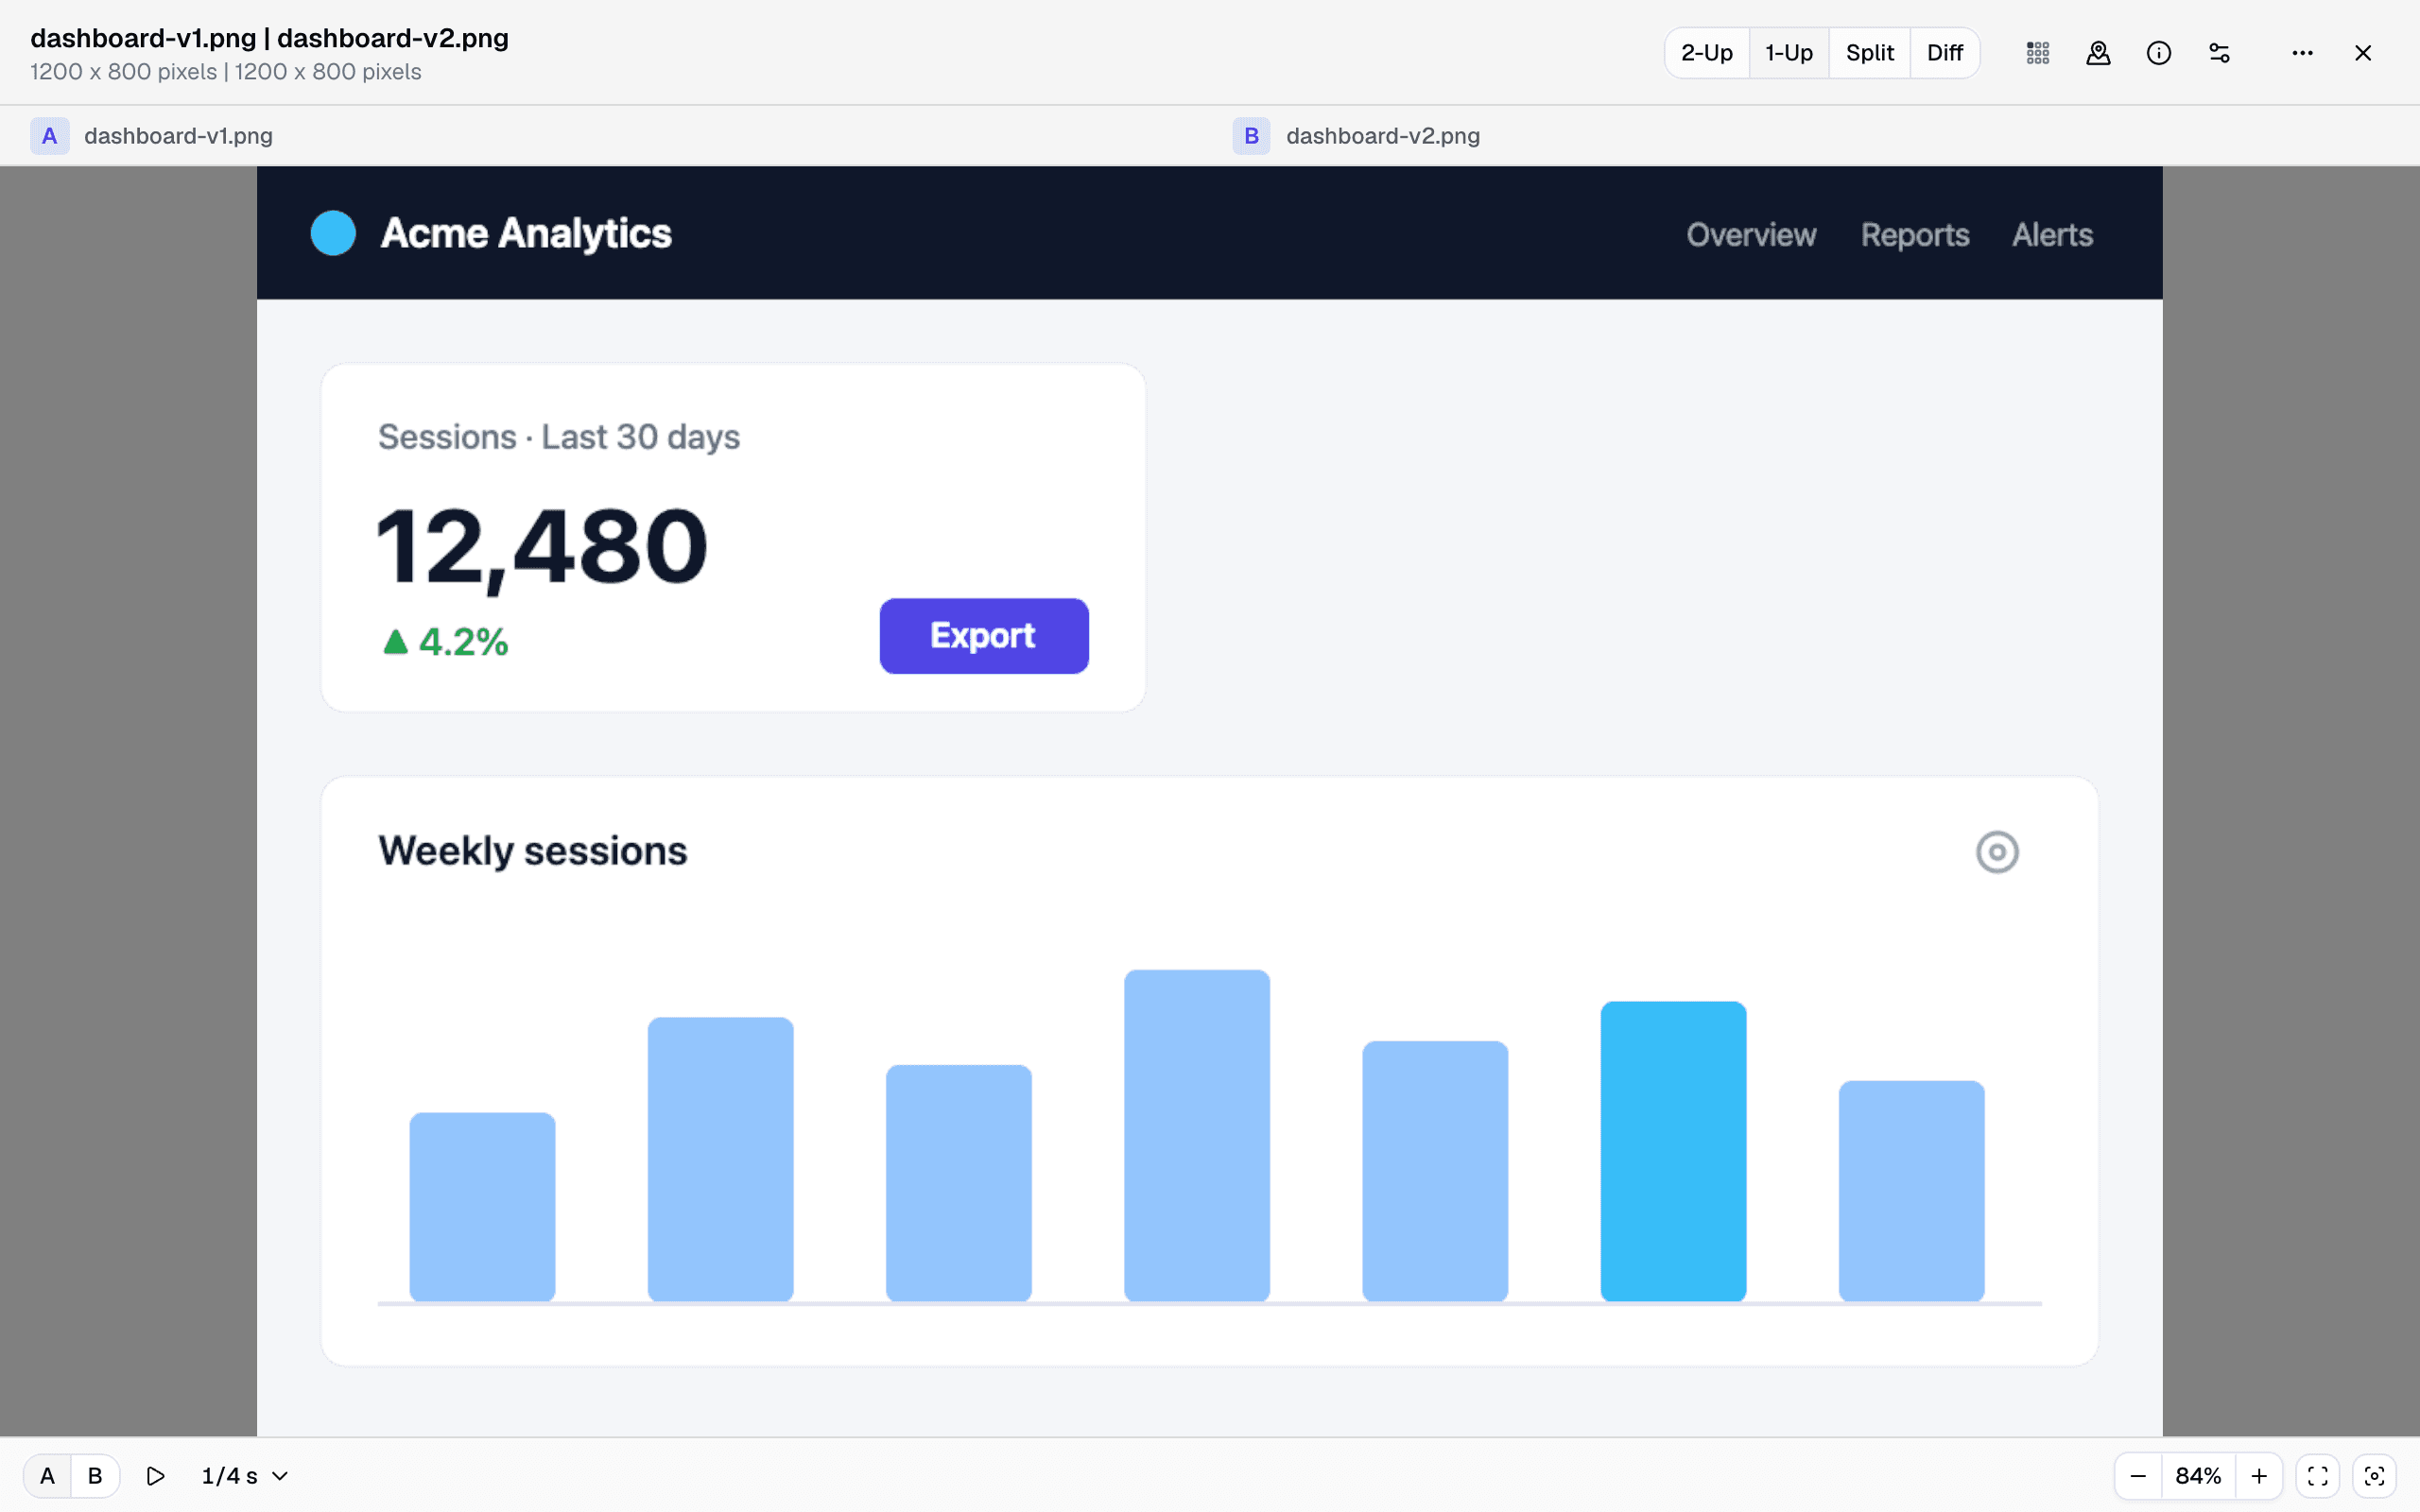
Task: Click the target icon in Weekly sessions card
Action: coord(1997,852)
